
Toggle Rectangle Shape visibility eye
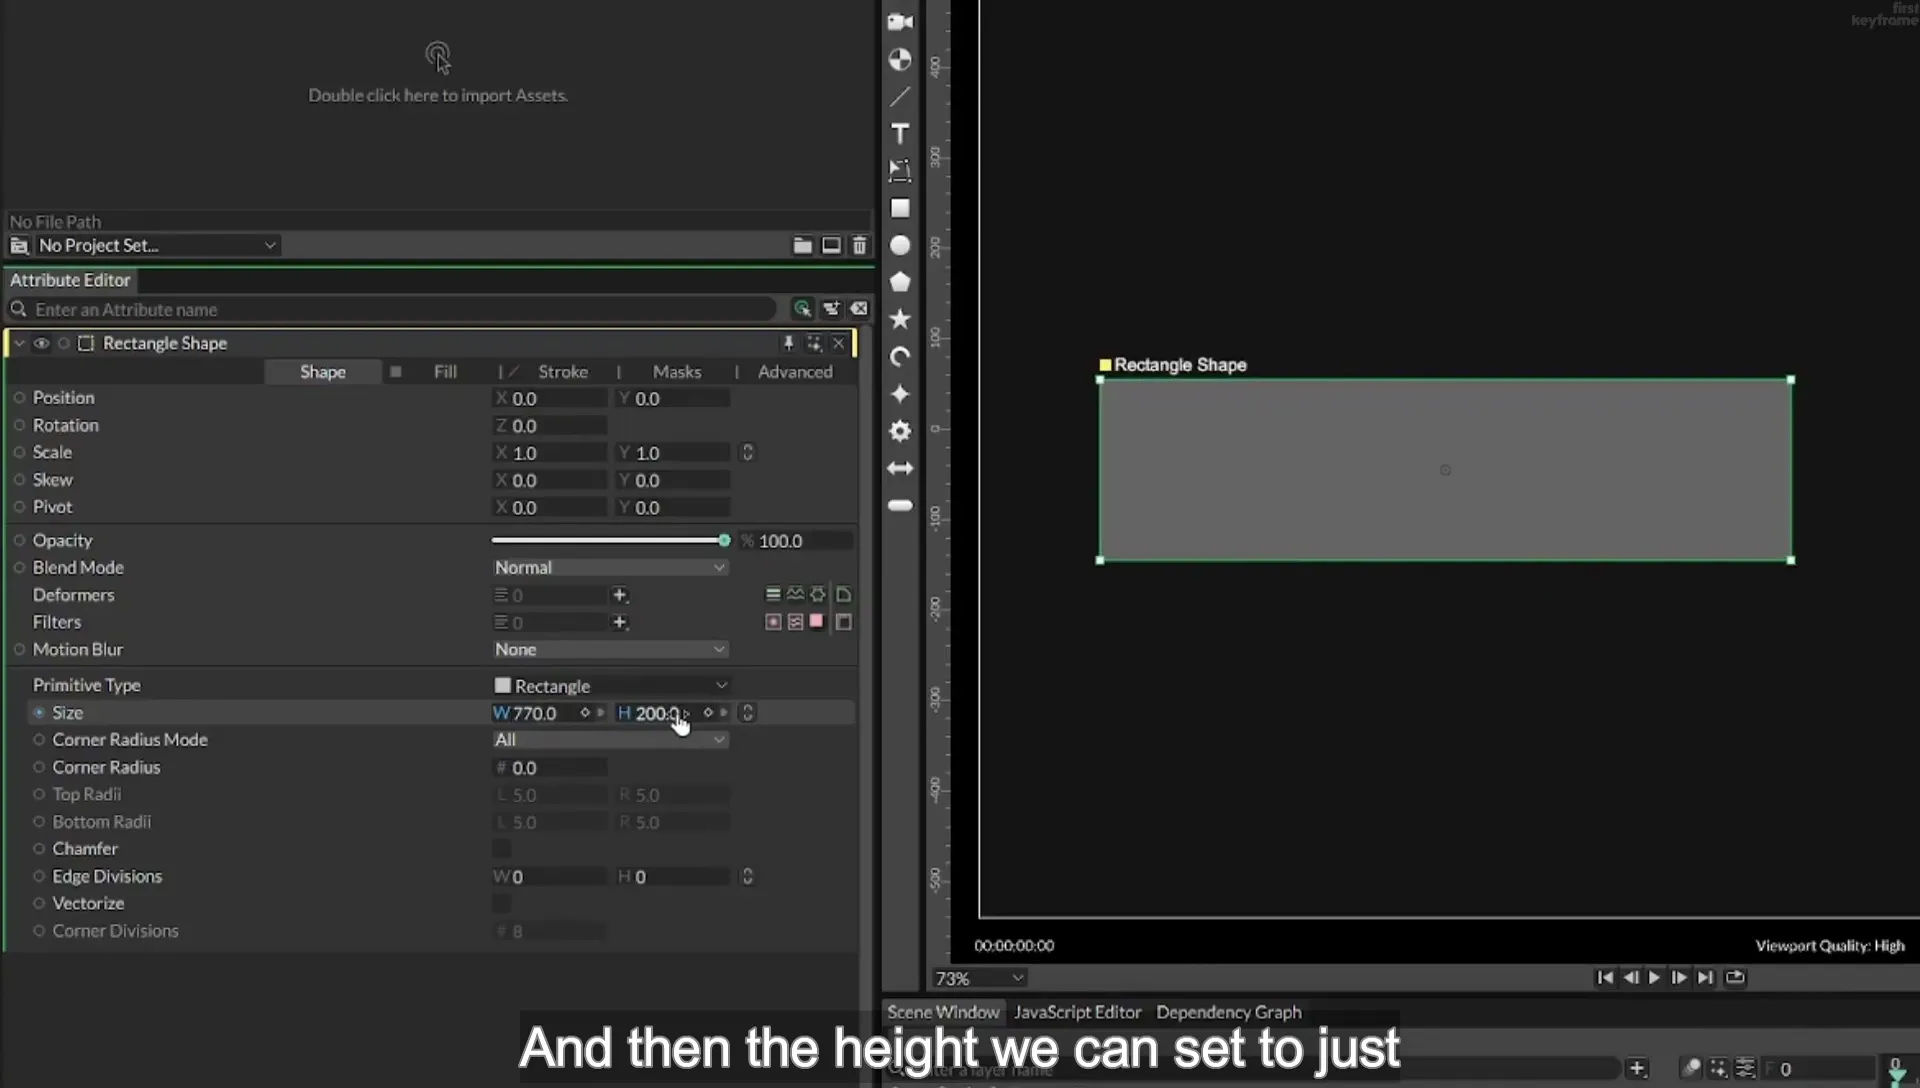41,343
